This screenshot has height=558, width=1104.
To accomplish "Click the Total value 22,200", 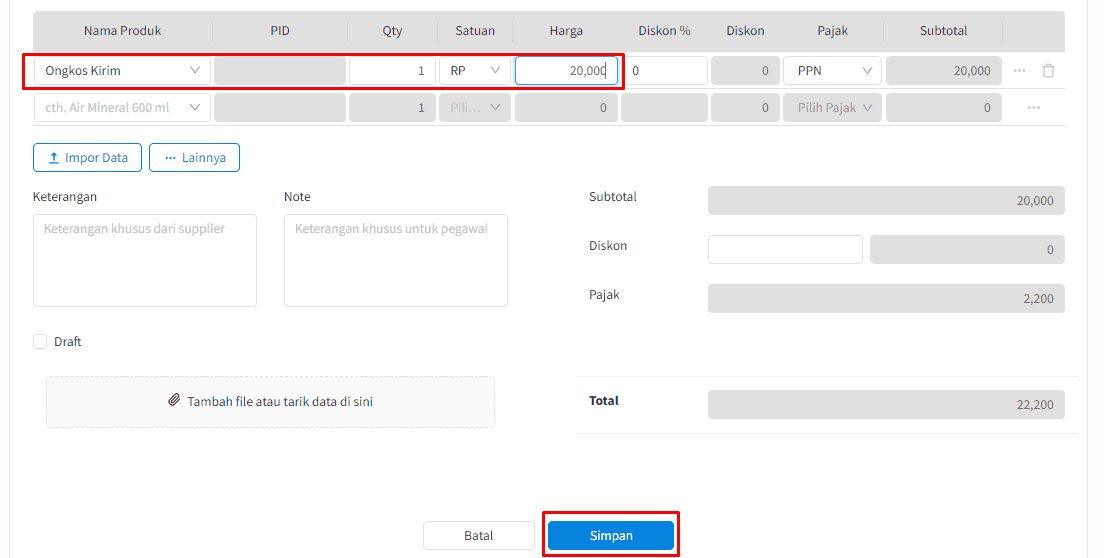I will (x=886, y=405).
